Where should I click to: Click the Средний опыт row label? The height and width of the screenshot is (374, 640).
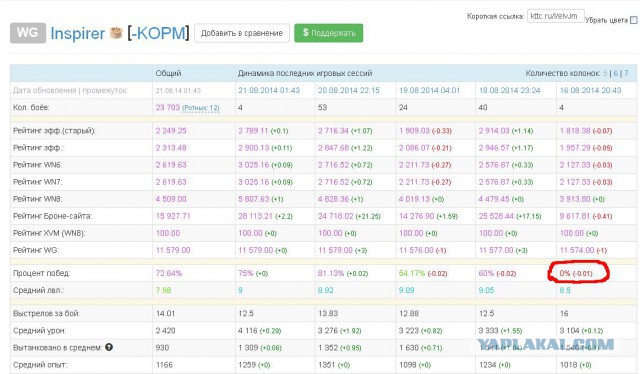point(40,365)
